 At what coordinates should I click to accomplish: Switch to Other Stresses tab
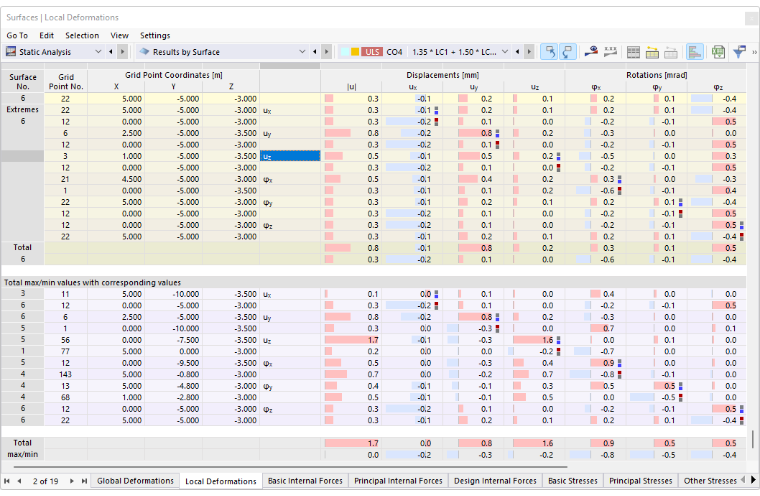[710, 481]
